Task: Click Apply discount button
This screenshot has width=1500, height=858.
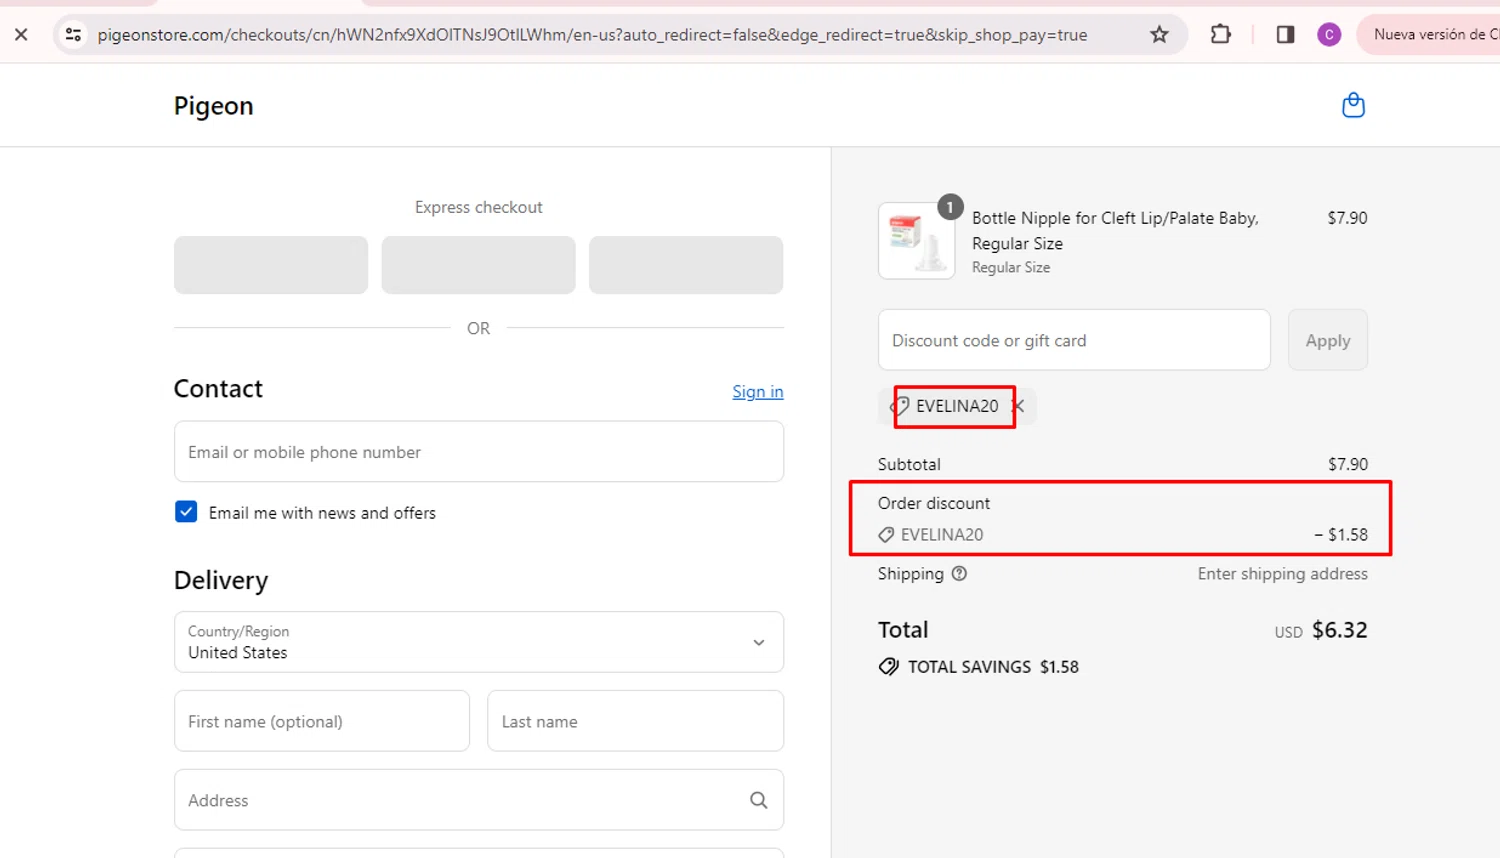Action: point(1327,340)
